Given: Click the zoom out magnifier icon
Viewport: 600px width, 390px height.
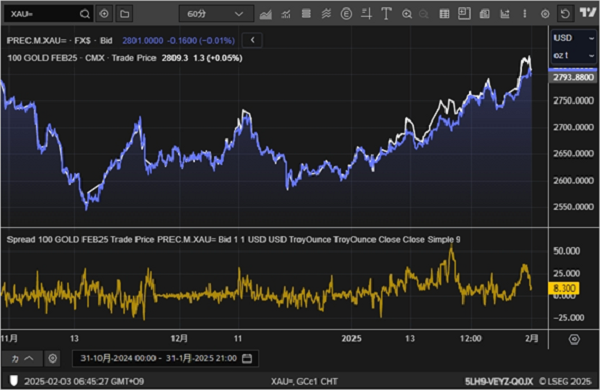Looking at the screenshot, I should tap(424, 15).
